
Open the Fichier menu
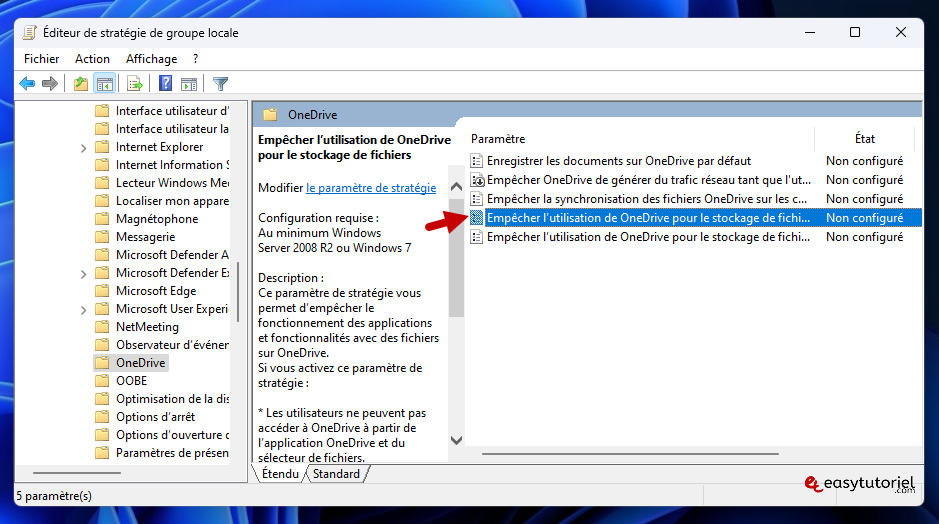(41, 59)
